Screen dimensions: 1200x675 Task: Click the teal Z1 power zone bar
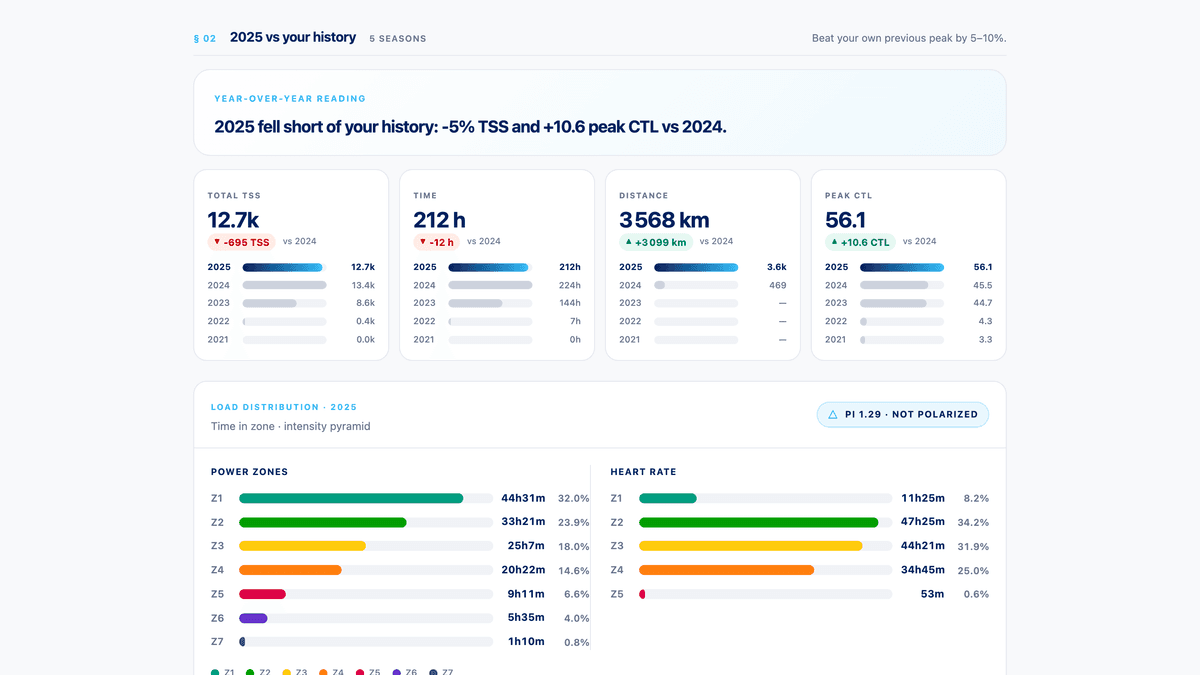tap(351, 498)
